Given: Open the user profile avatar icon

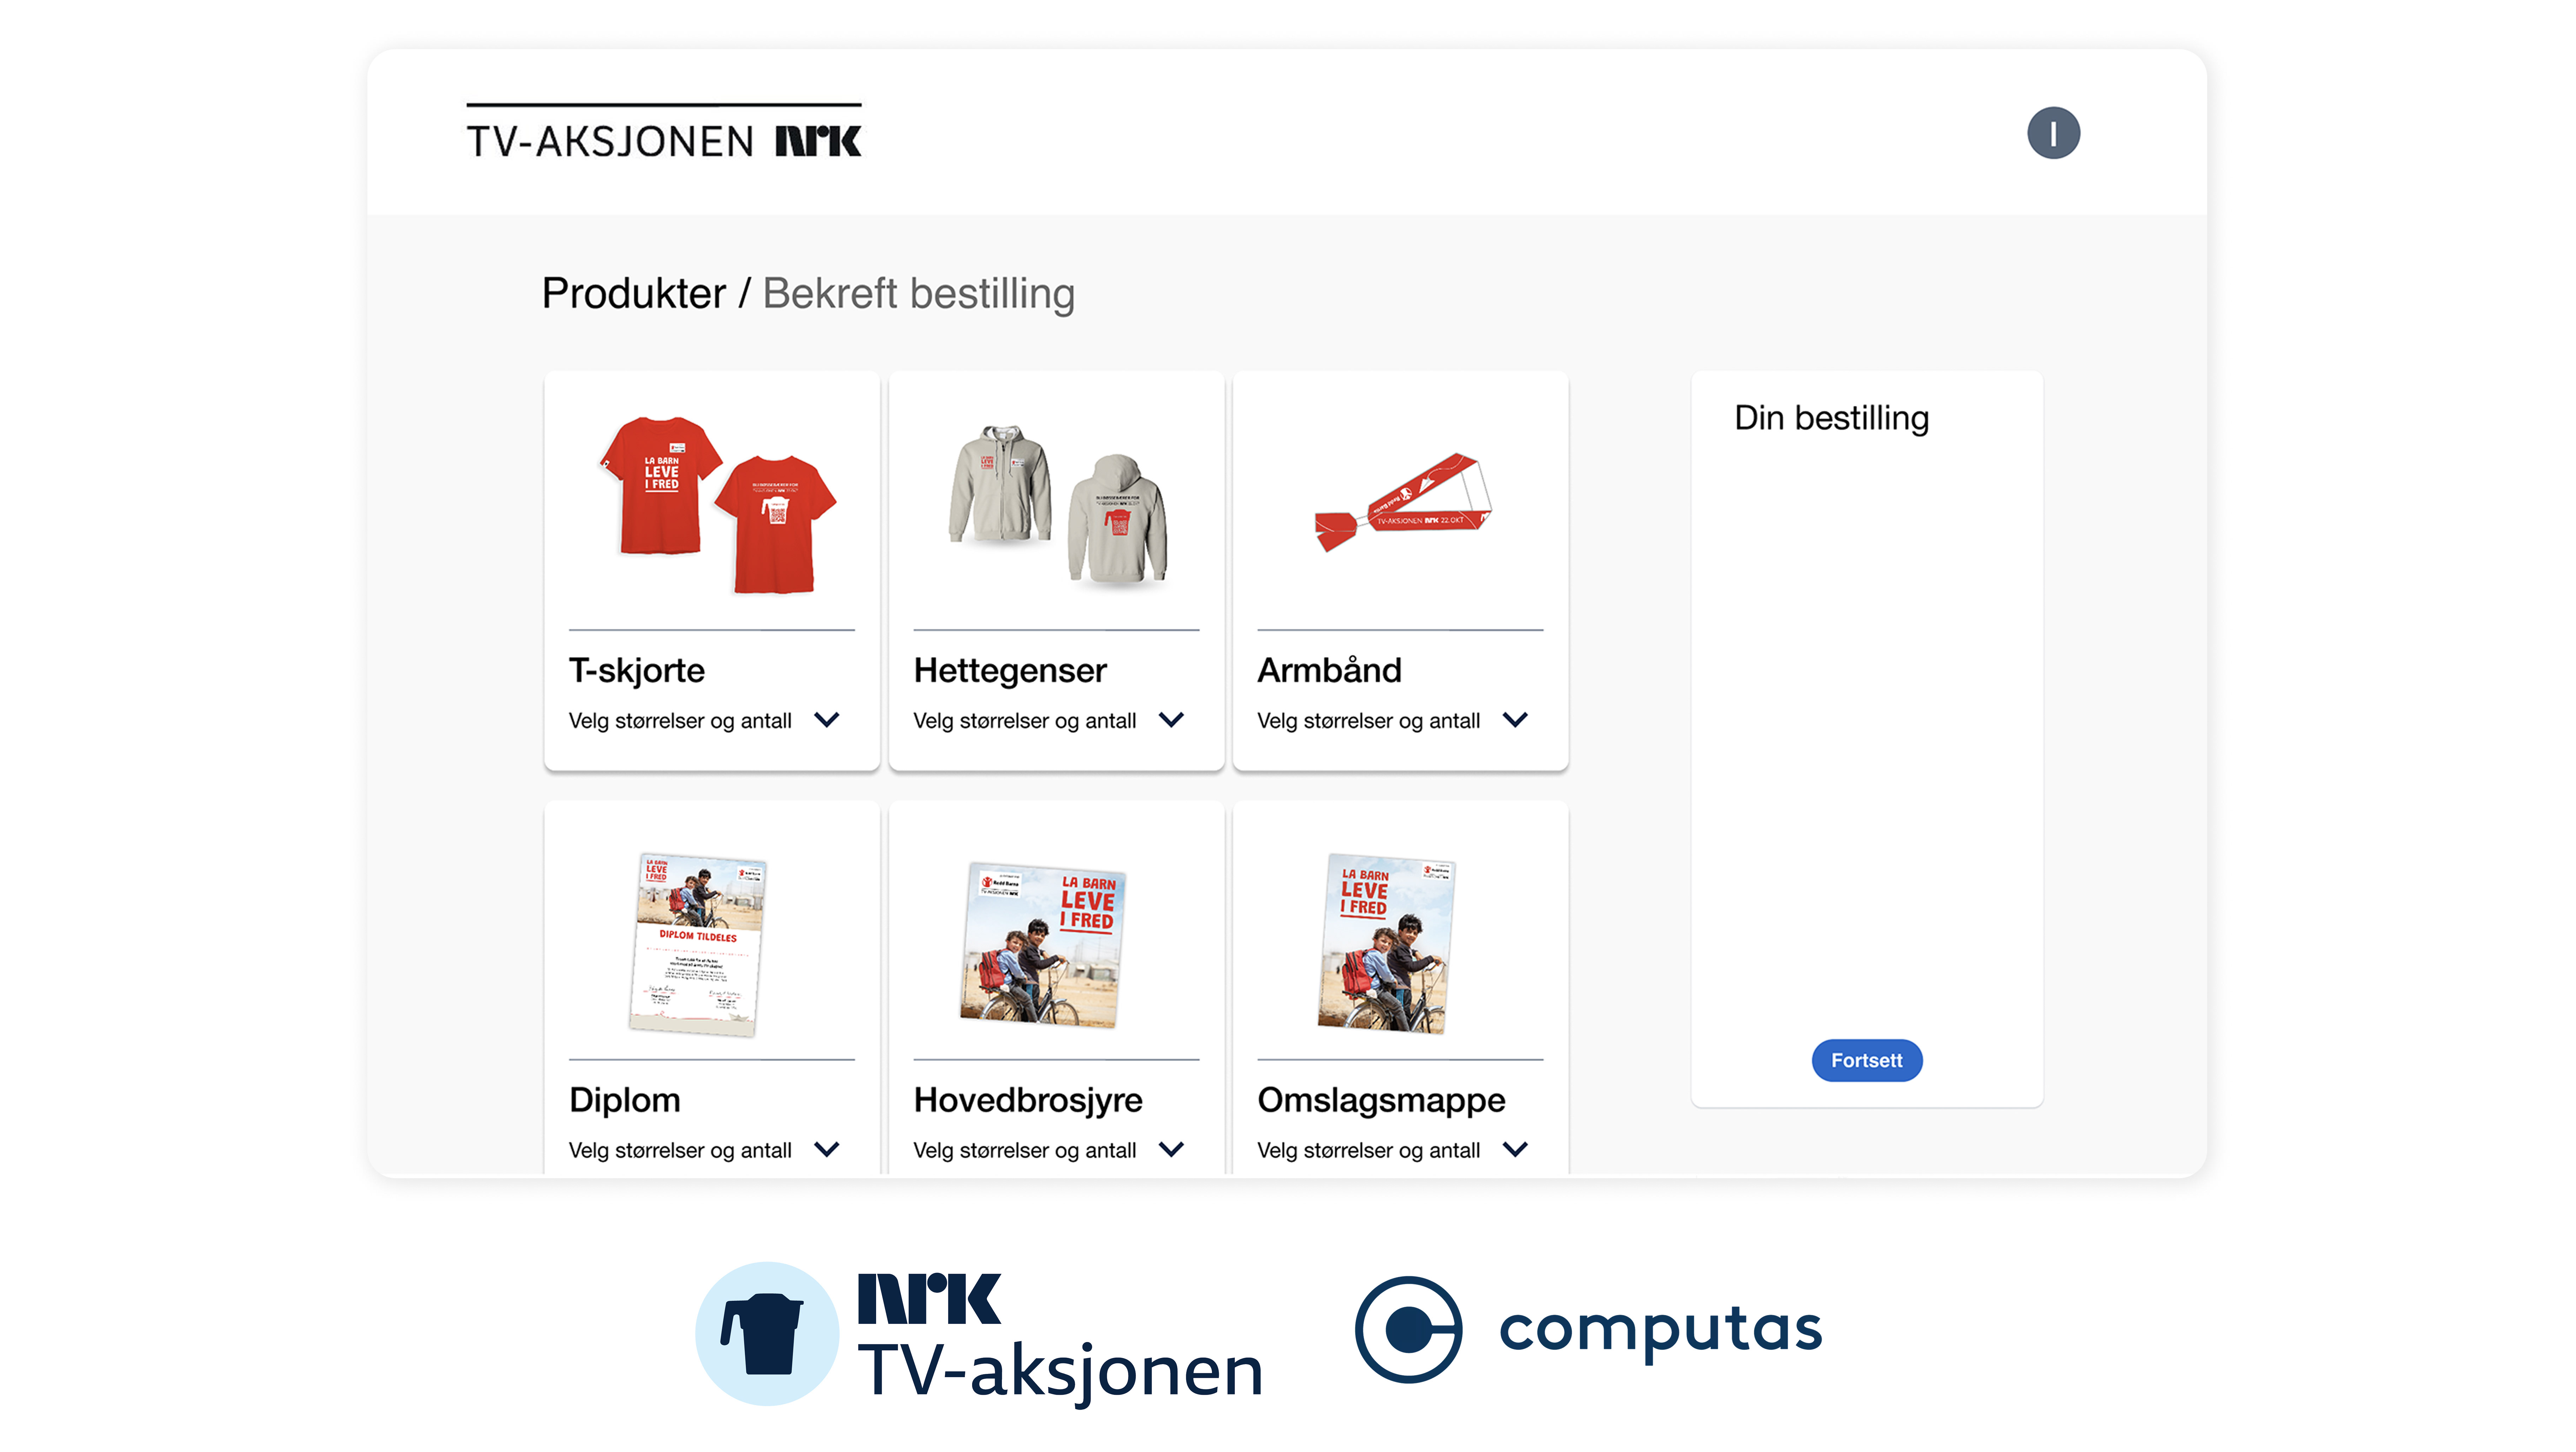Looking at the screenshot, I should coord(2053,133).
